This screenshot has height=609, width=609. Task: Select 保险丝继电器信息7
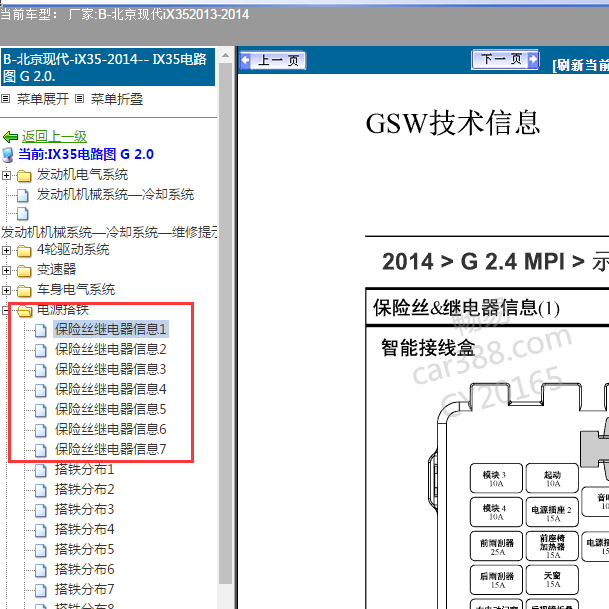tap(111, 449)
